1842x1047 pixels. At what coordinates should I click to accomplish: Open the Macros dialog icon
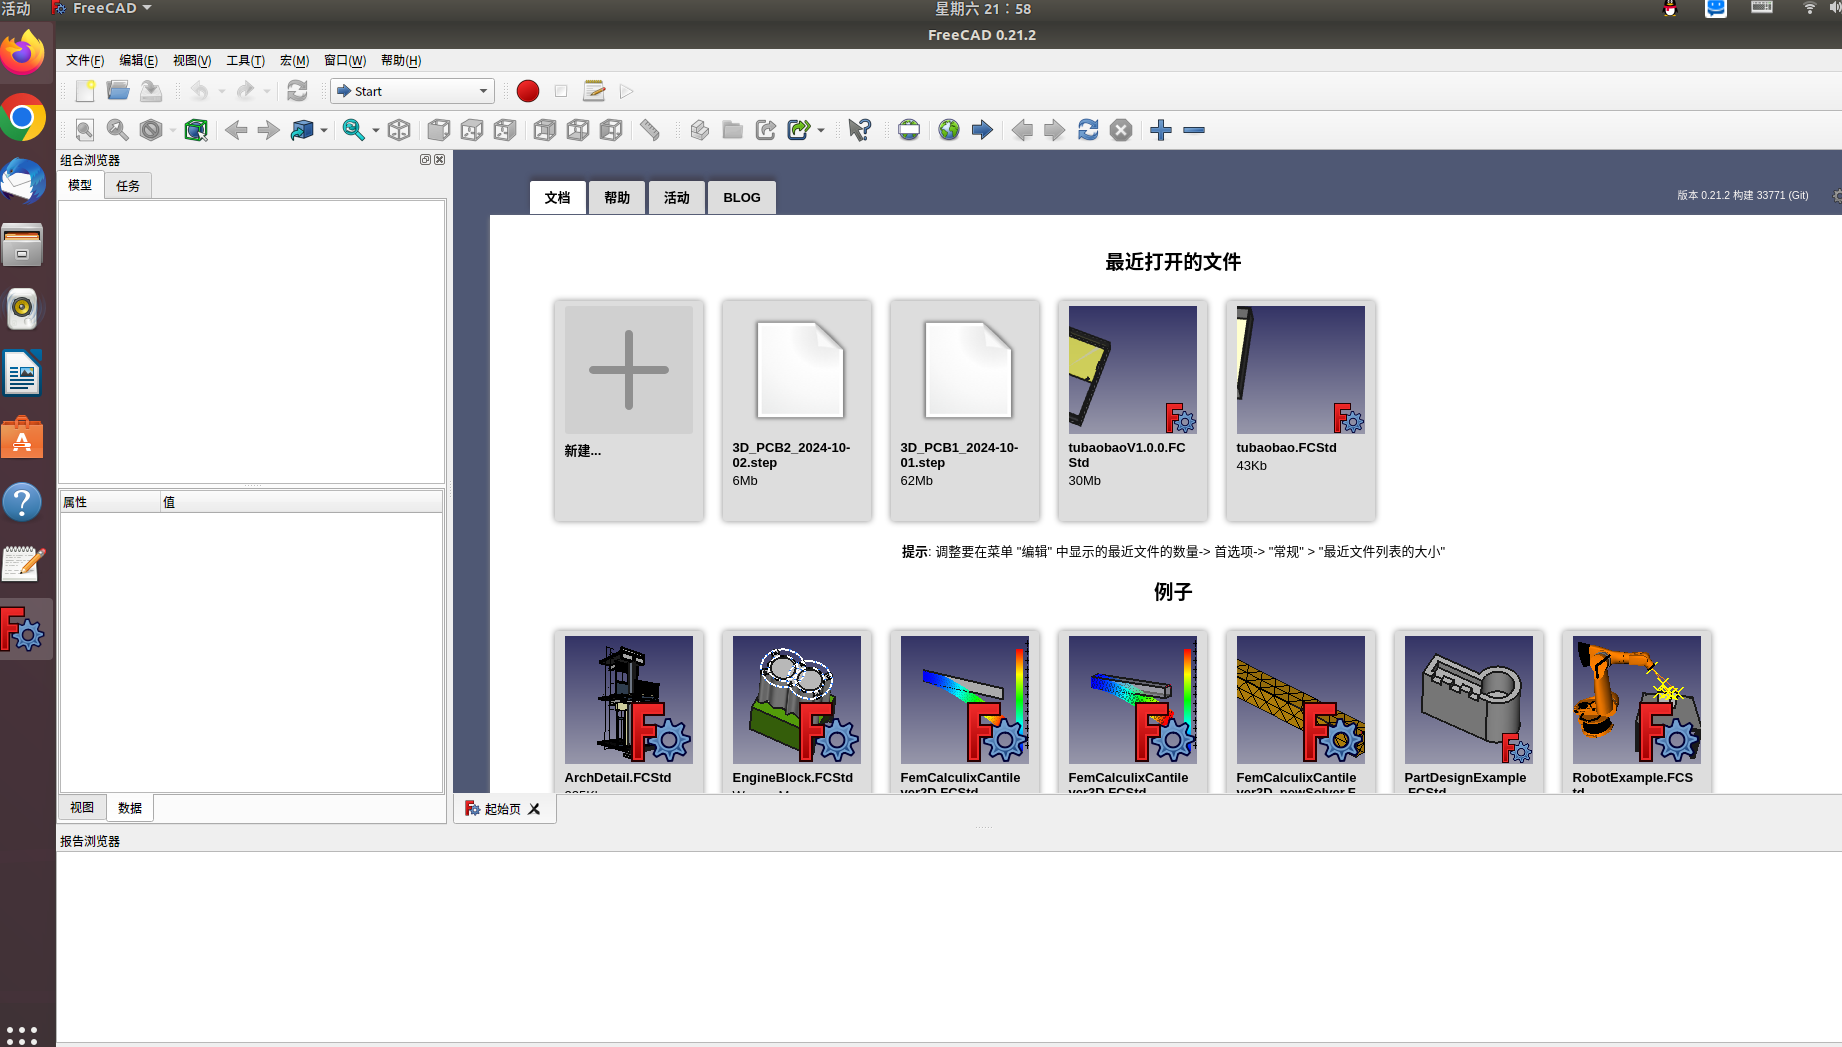pos(594,91)
